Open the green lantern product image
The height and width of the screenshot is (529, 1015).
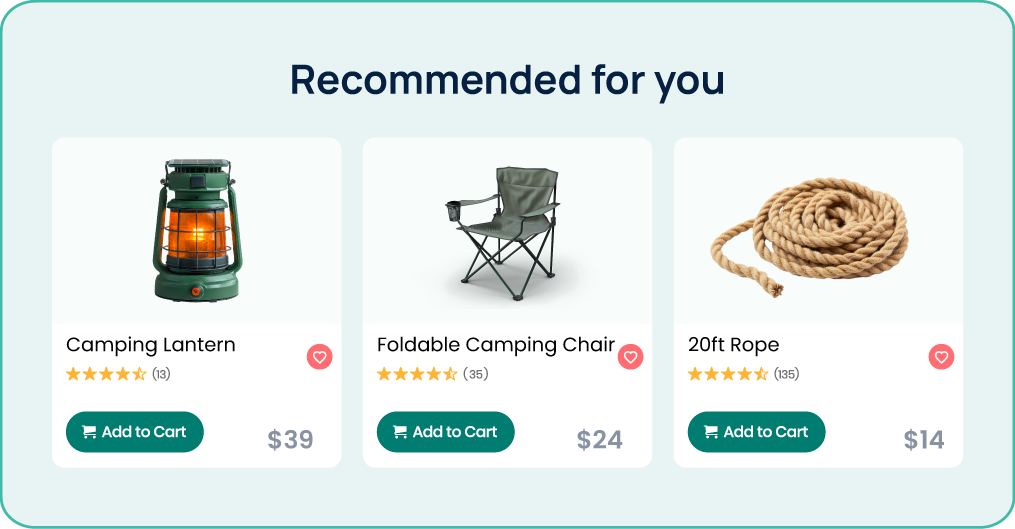(x=197, y=230)
